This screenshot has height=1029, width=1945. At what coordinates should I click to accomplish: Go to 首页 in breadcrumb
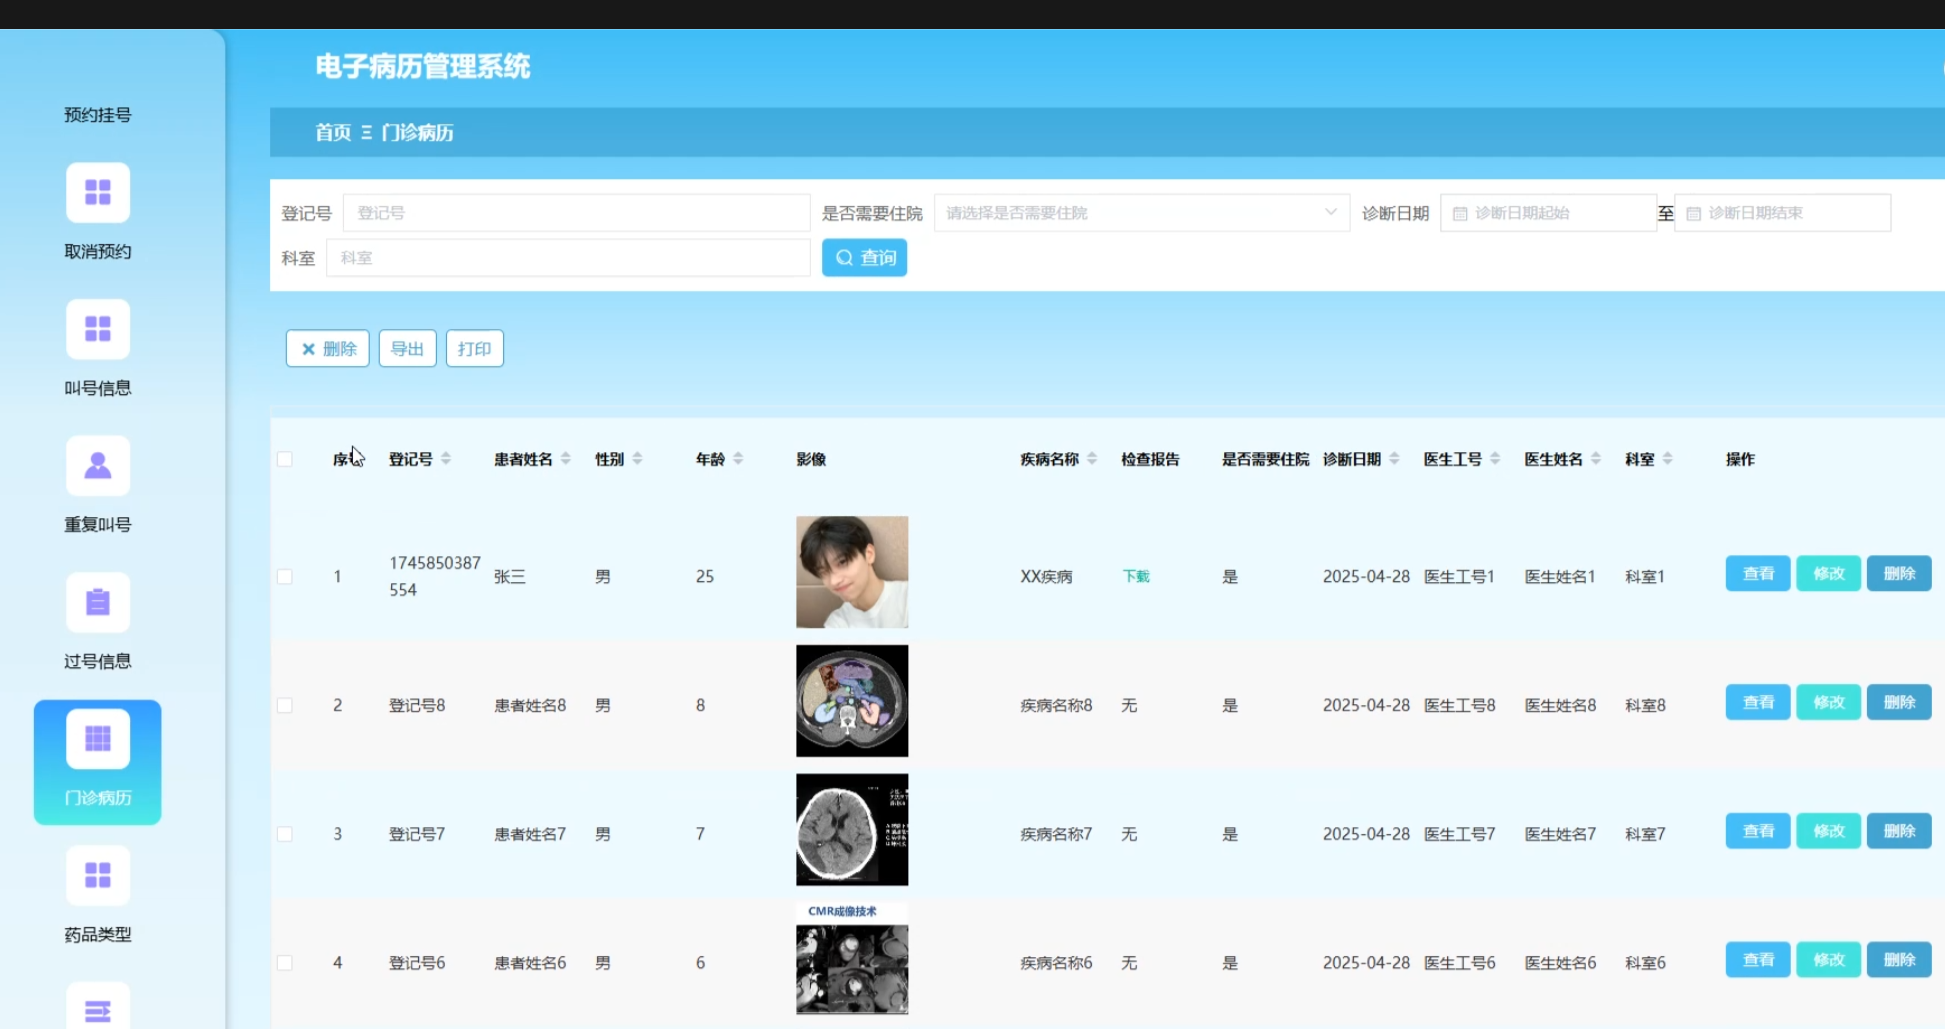pyautogui.click(x=333, y=133)
